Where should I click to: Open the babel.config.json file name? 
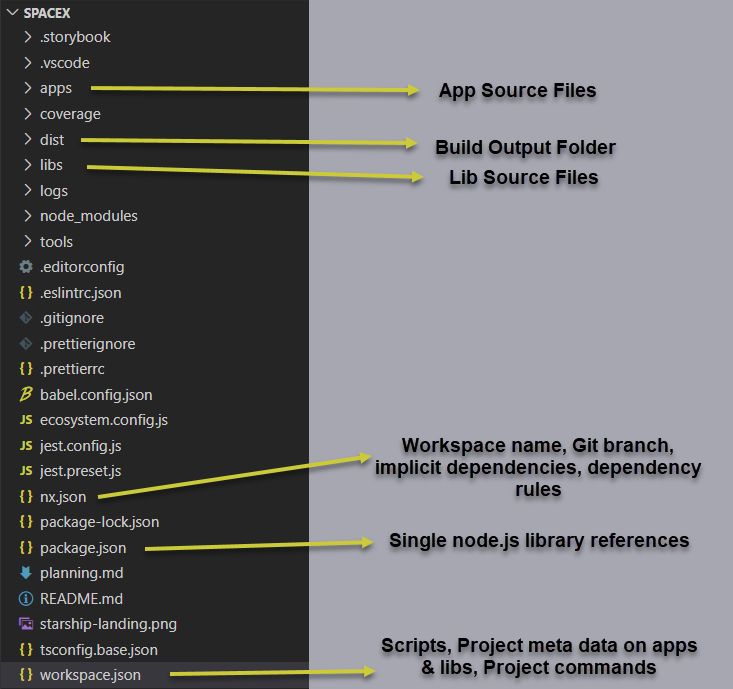(96, 395)
